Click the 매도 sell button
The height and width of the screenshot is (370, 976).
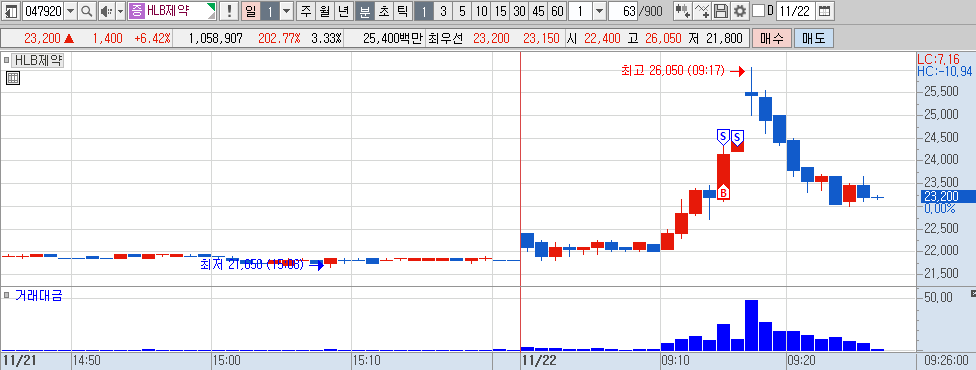click(814, 39)
